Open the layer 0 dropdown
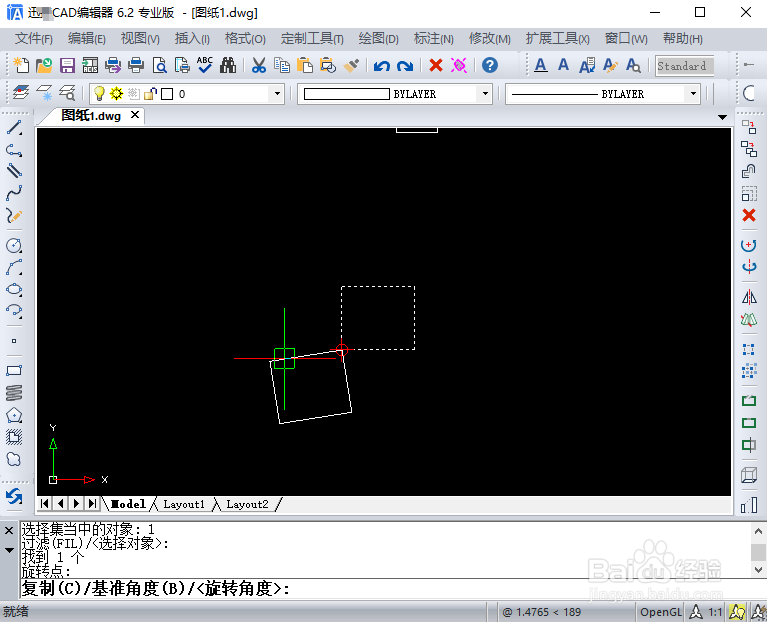 pos(277,93)
